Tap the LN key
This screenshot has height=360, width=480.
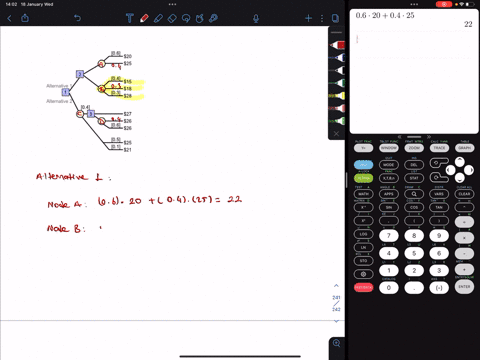click(363, 247)
